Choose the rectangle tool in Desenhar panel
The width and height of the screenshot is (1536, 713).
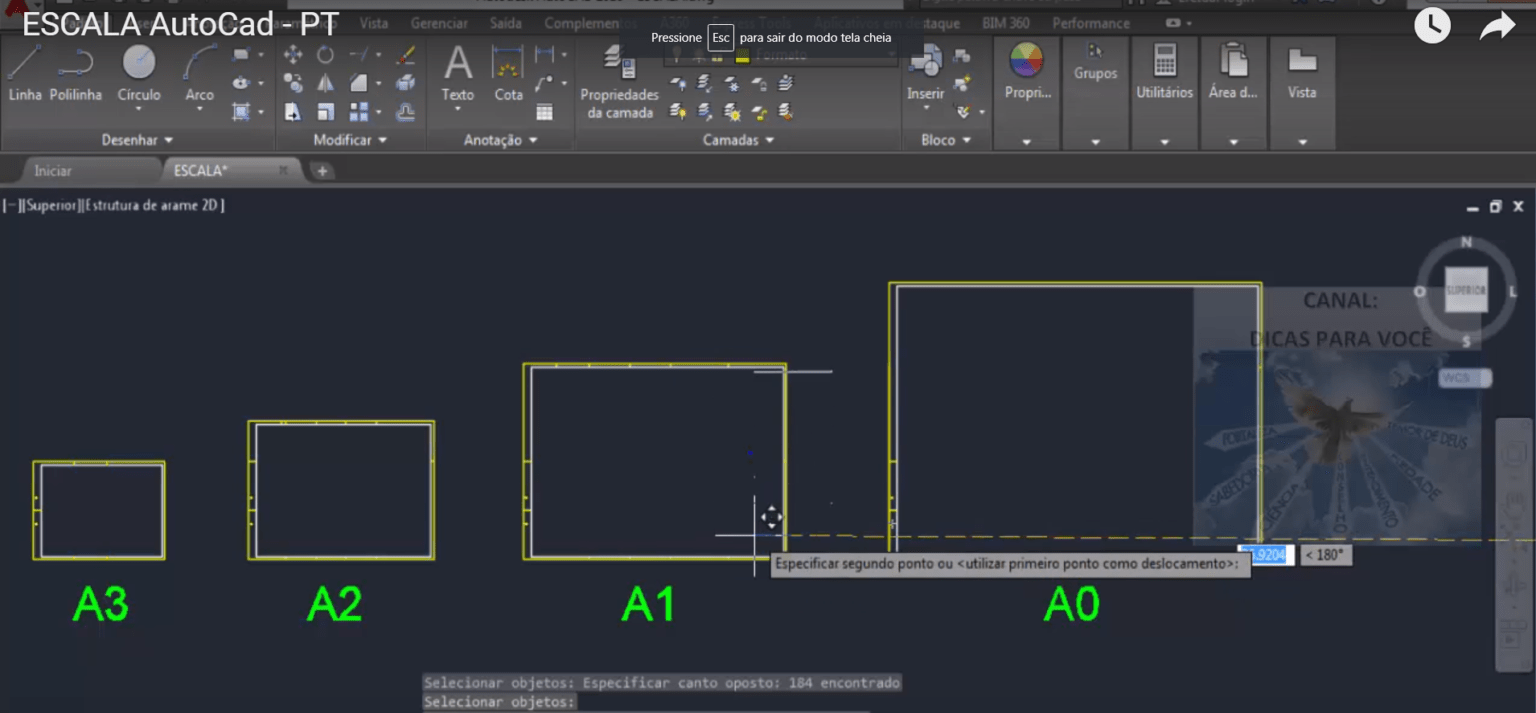click(240, 55)
